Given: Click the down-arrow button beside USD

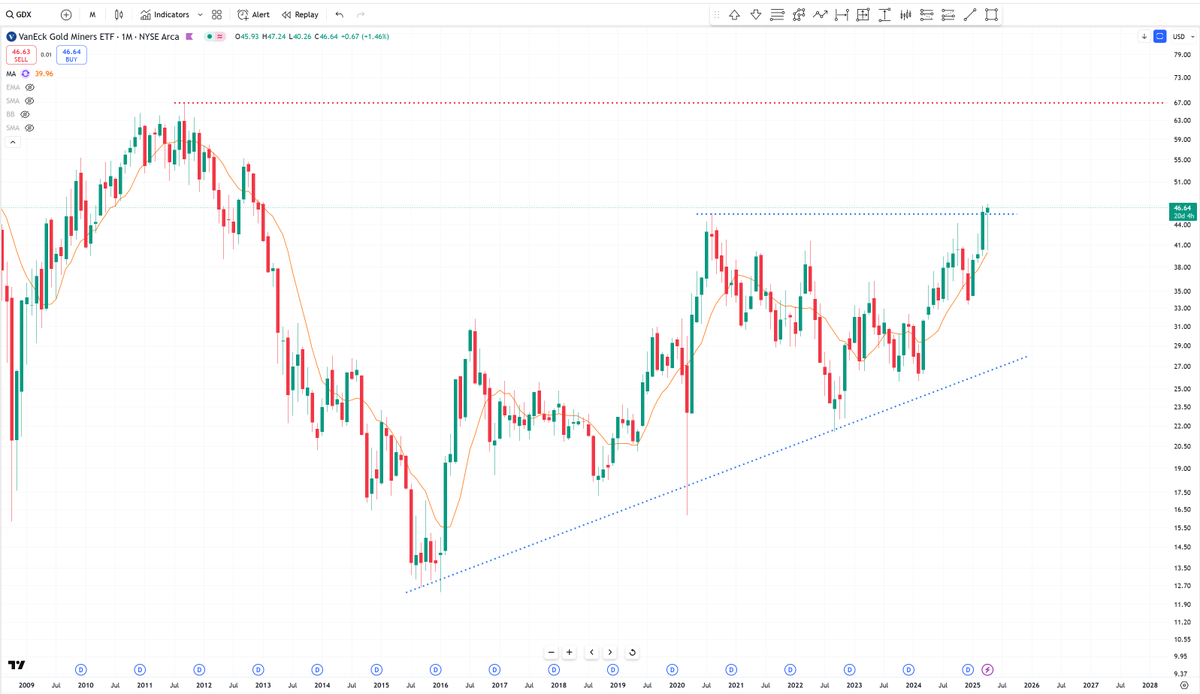Looking at the screenshot, I should point(1144,36).
